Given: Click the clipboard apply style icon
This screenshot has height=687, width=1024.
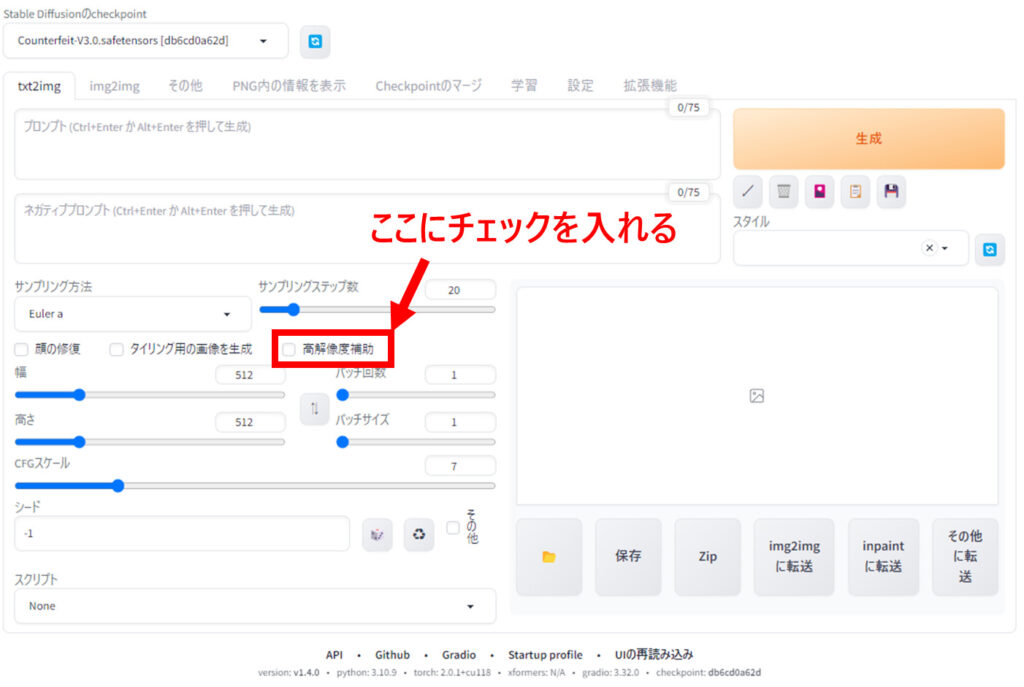Looking at the screenshot, I should [855, 191].
